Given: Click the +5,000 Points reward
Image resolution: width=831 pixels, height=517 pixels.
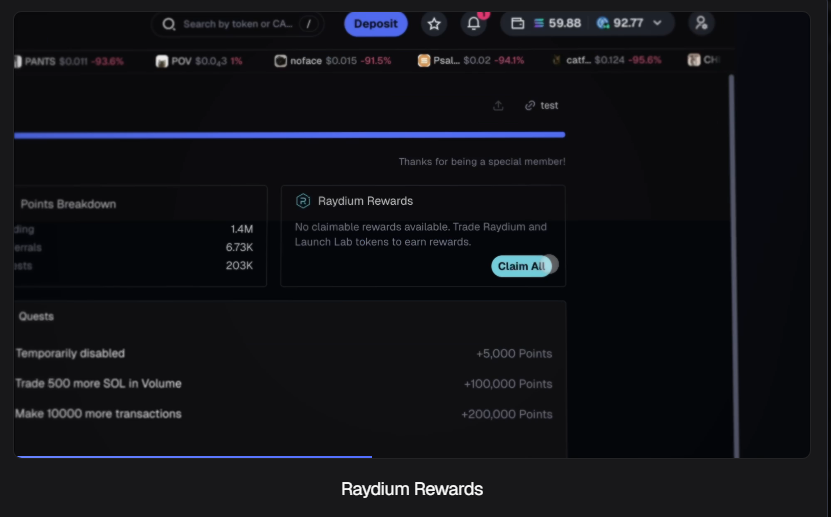Looking at the screenshot, I should click(514, 354).
